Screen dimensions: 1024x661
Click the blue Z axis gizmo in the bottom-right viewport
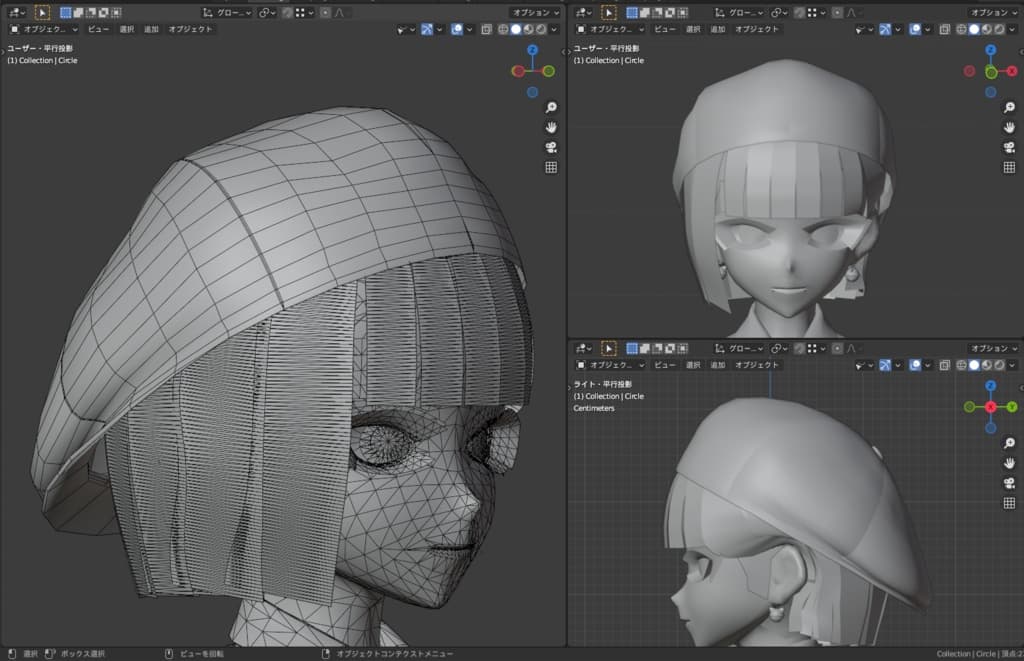pyautogui.click(x=990, y=386)
